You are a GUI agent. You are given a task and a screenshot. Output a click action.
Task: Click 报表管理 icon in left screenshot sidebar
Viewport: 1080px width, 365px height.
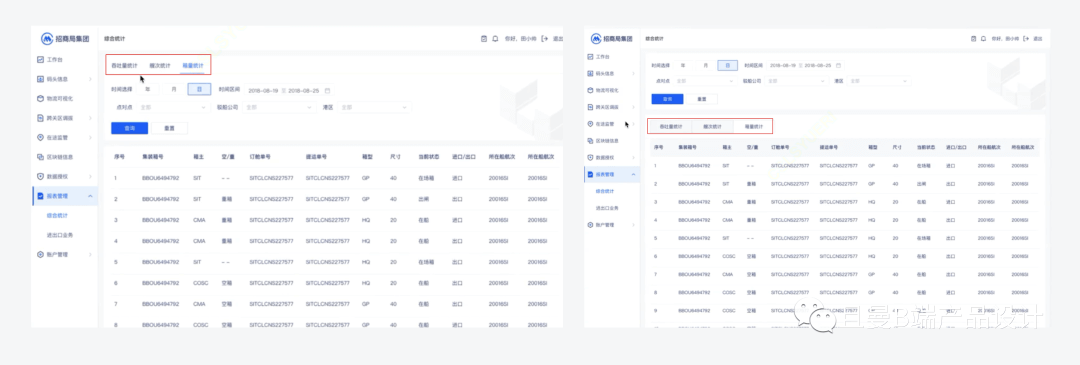(41, 196)
